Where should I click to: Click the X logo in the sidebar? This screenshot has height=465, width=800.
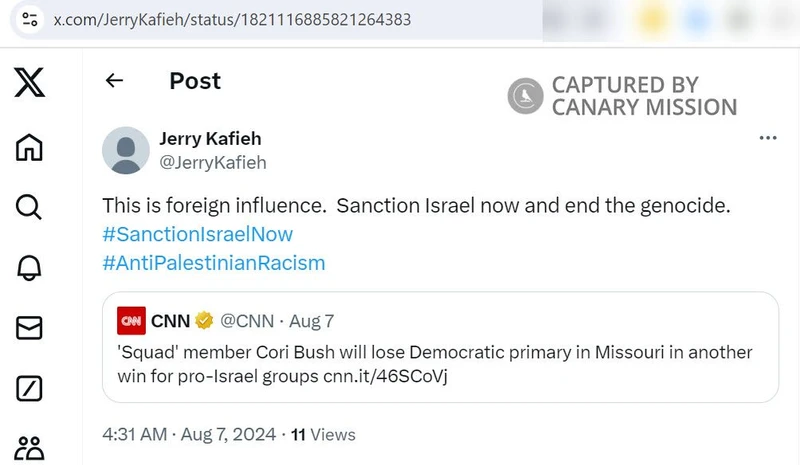pos(29,82)
